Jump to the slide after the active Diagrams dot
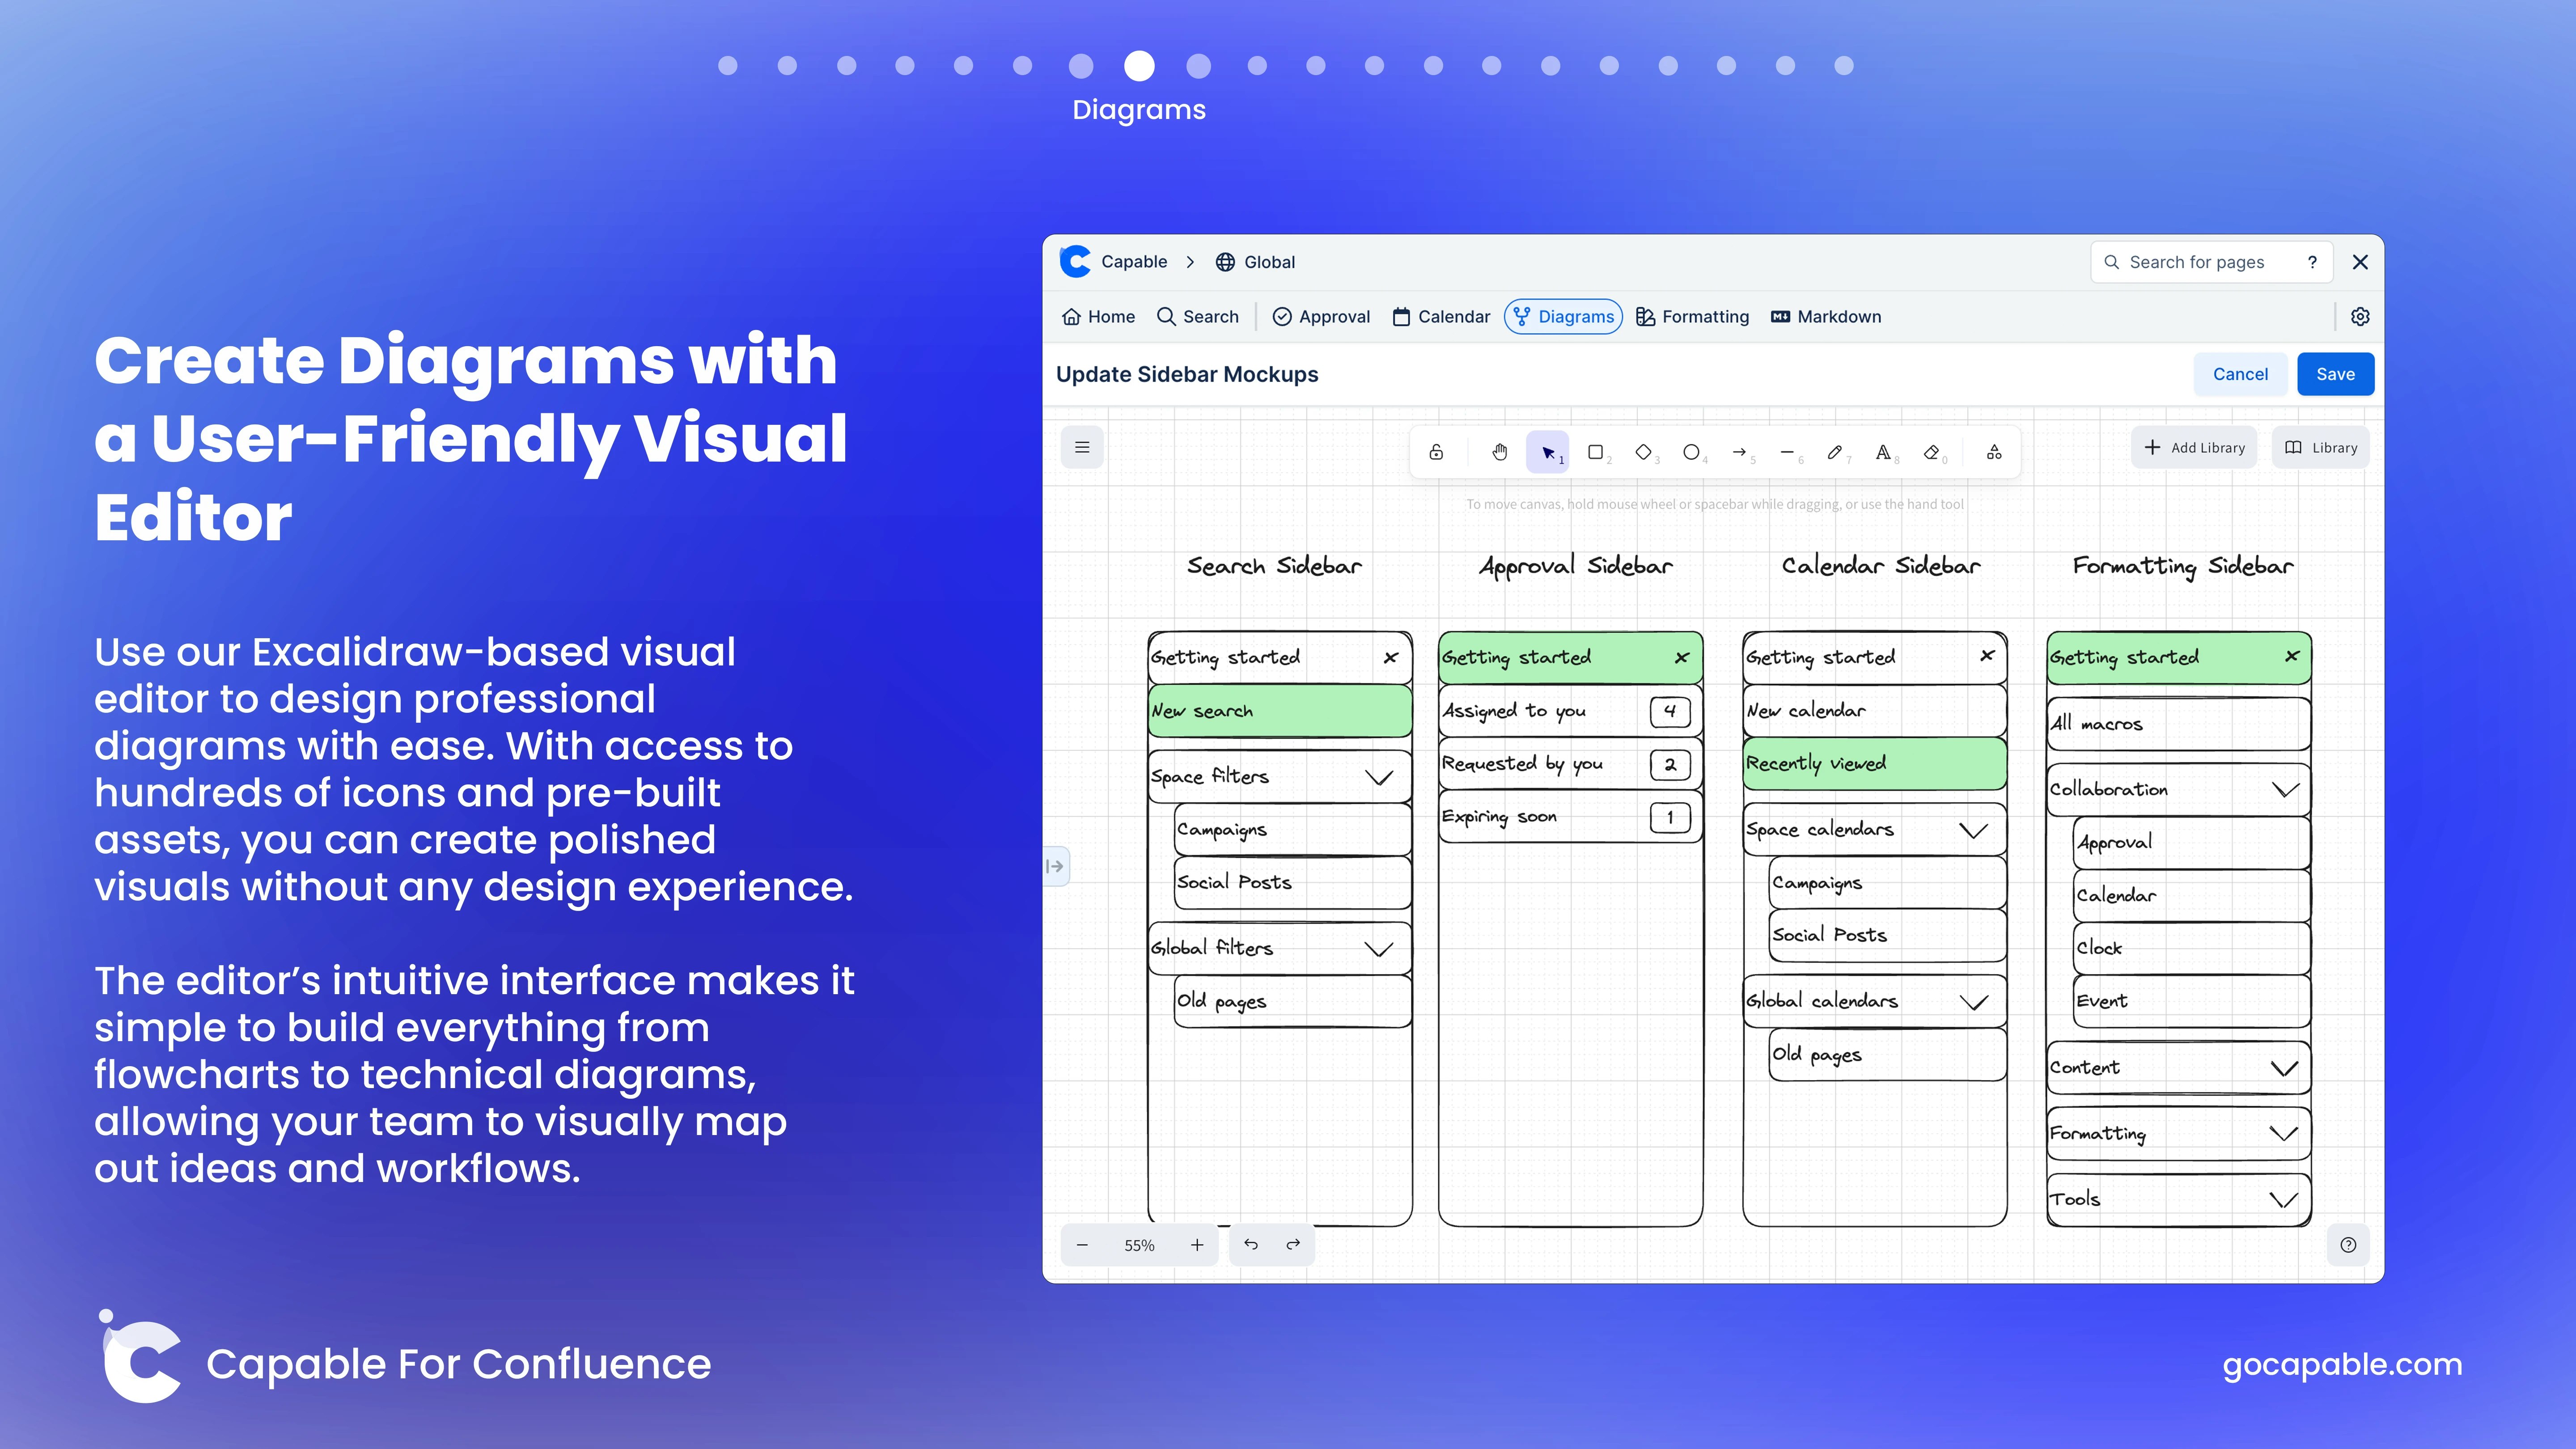 click(x=1198, y=66)
